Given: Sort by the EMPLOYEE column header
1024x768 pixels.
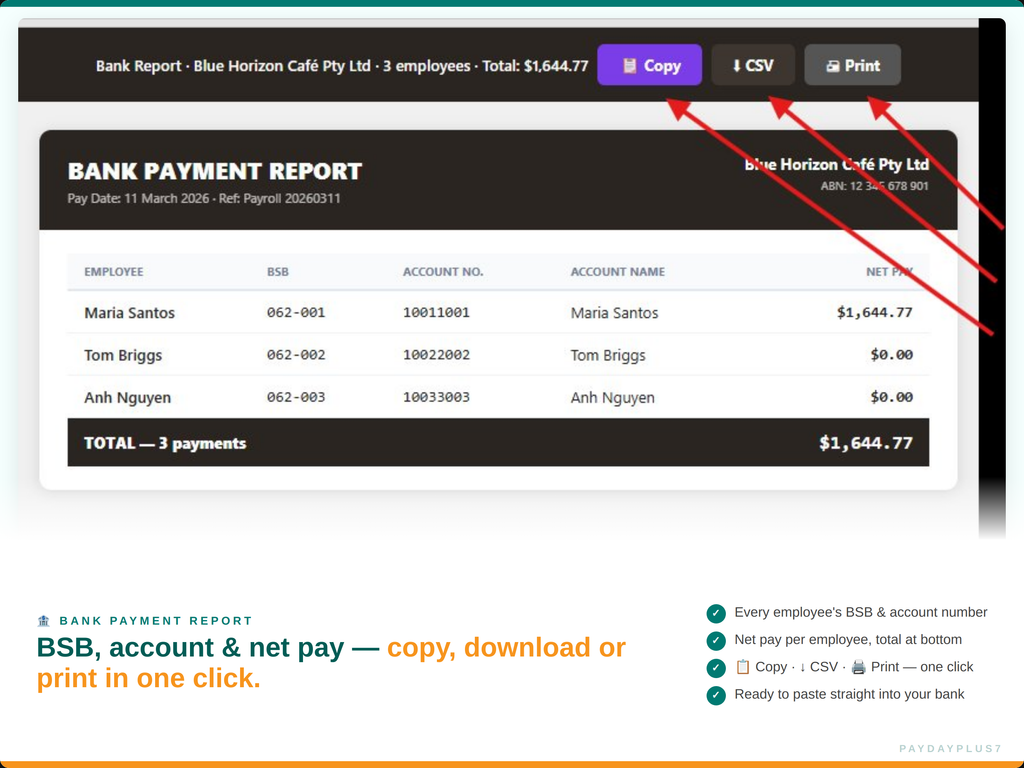Looking at the screenshot, I should [113, 271].
